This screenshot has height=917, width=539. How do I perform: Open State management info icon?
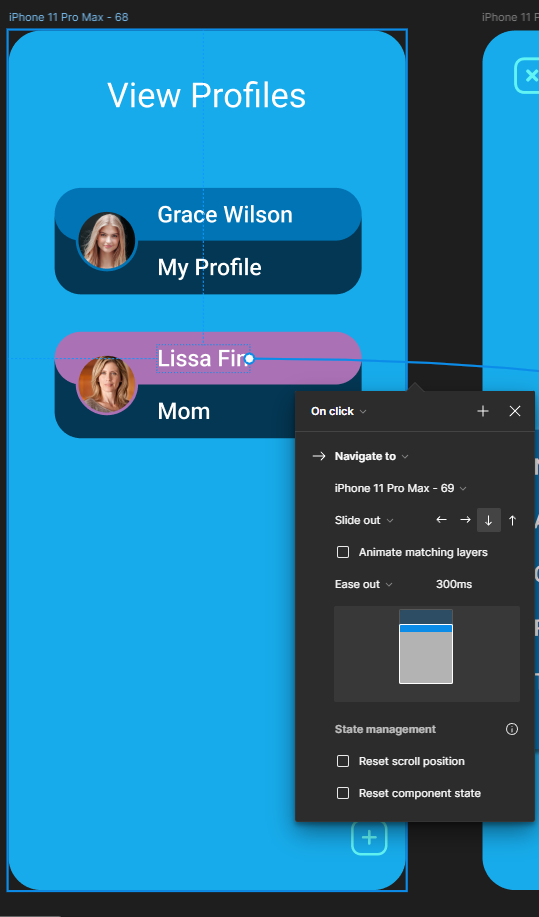(512, 729)
